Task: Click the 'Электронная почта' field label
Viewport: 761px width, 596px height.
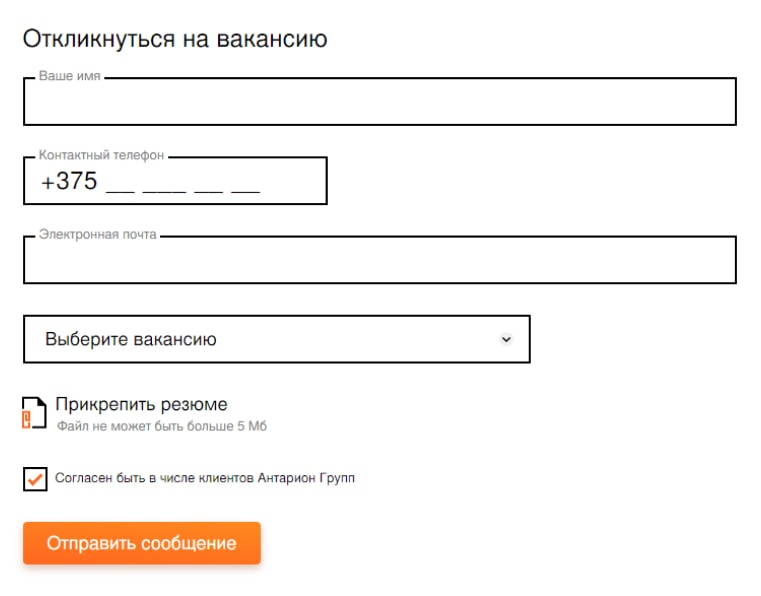Action: tap(98, 234)
